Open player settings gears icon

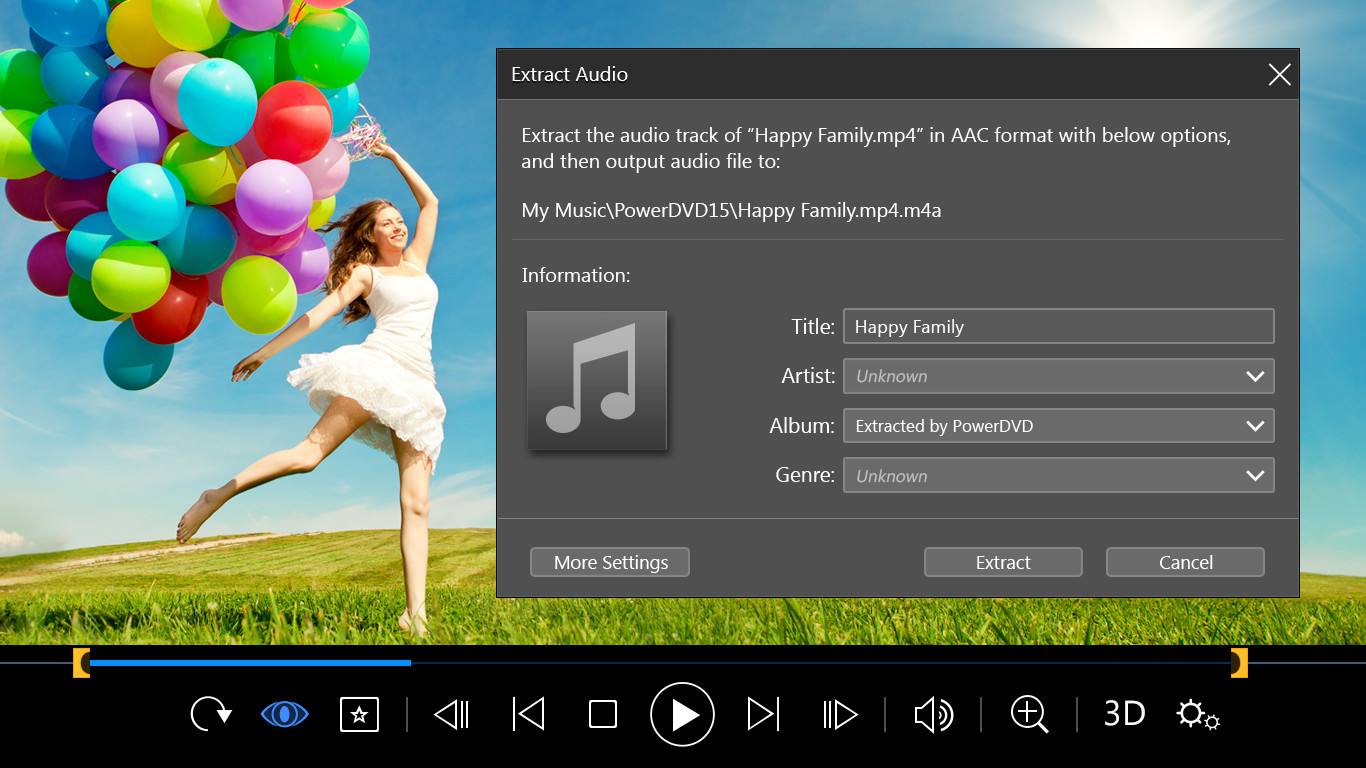[1197, 714]
